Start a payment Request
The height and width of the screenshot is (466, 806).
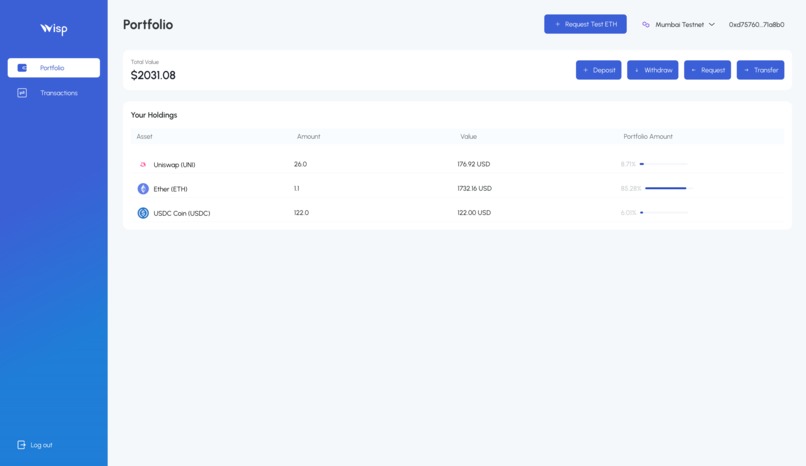(707, 70)
